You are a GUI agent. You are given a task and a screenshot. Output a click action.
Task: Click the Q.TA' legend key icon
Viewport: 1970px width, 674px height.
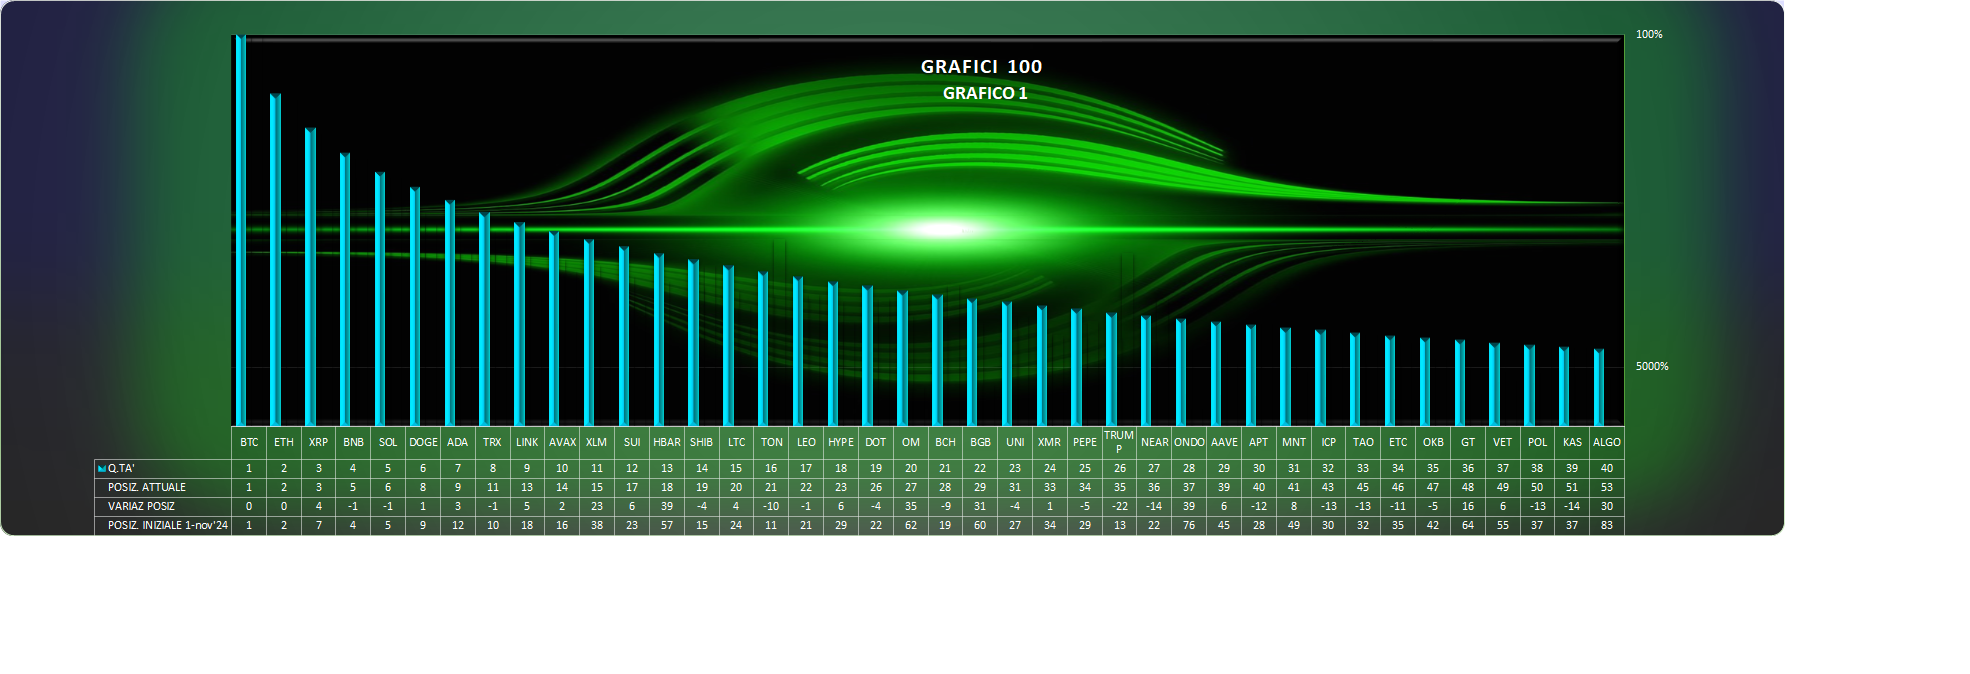click(x=101, y=469)
